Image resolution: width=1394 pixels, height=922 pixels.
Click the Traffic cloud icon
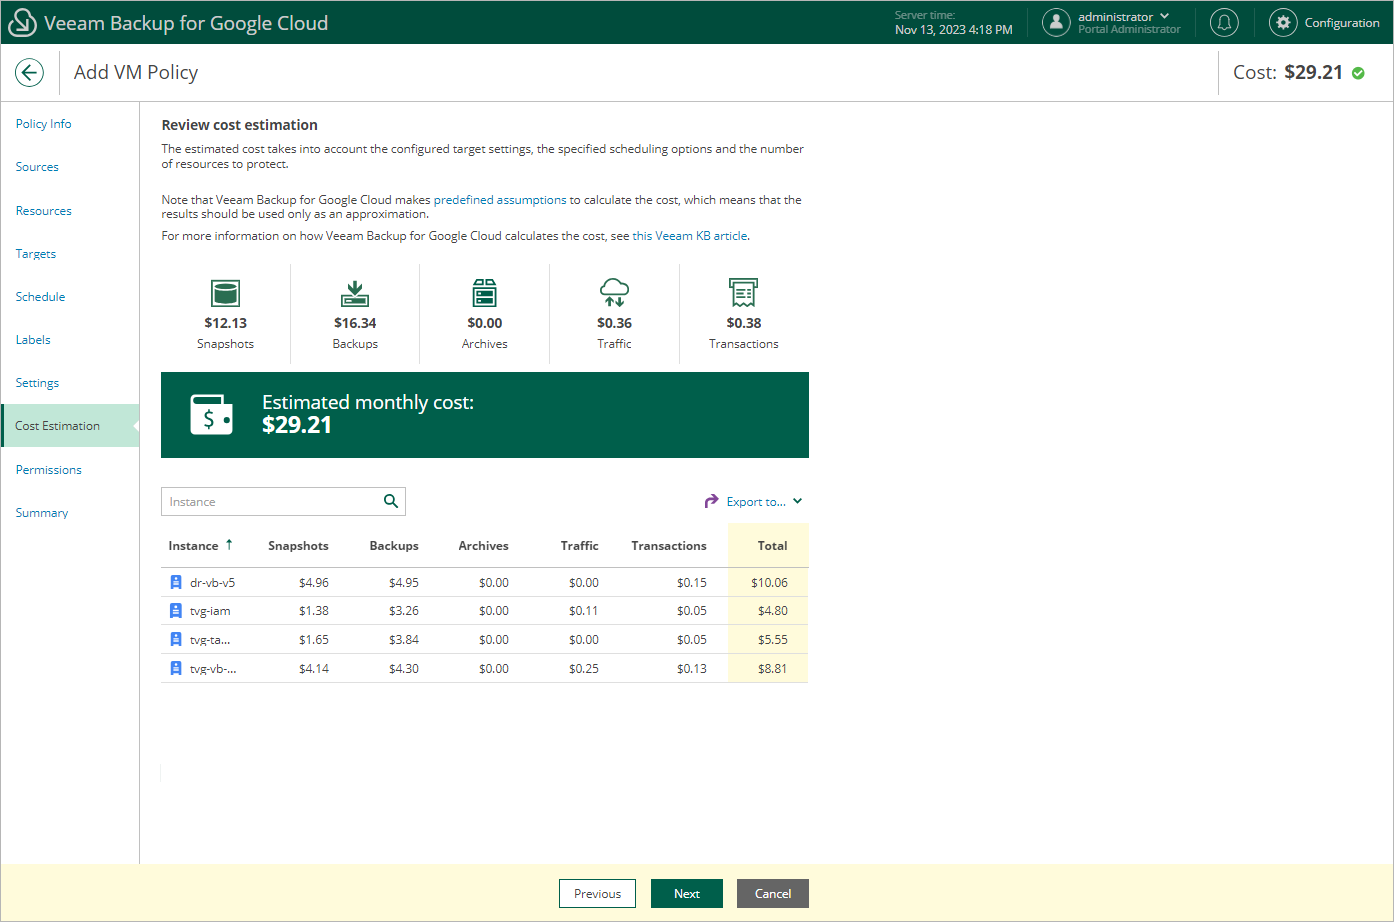coord(614,293)
